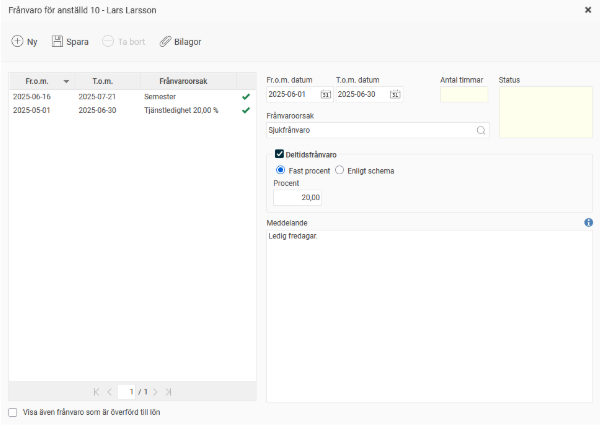Select the Enligt schema radio button

340,170
